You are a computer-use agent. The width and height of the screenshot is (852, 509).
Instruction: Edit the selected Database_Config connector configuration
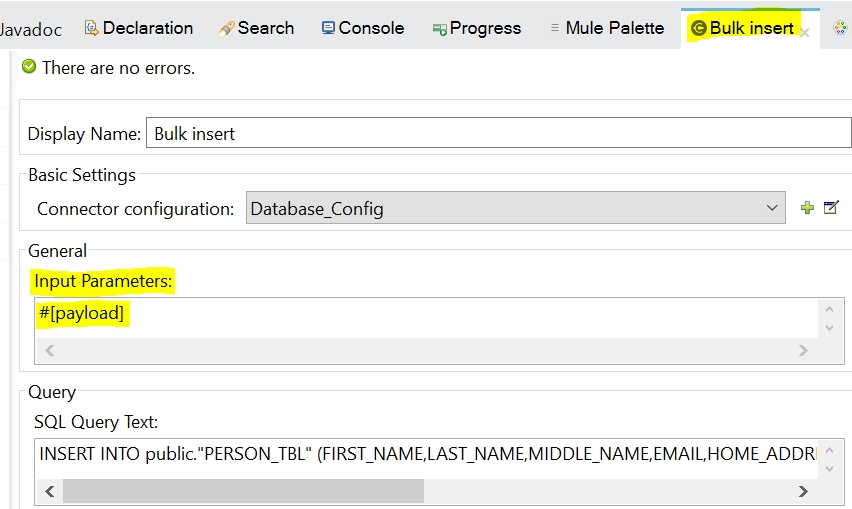pos(831,208)
